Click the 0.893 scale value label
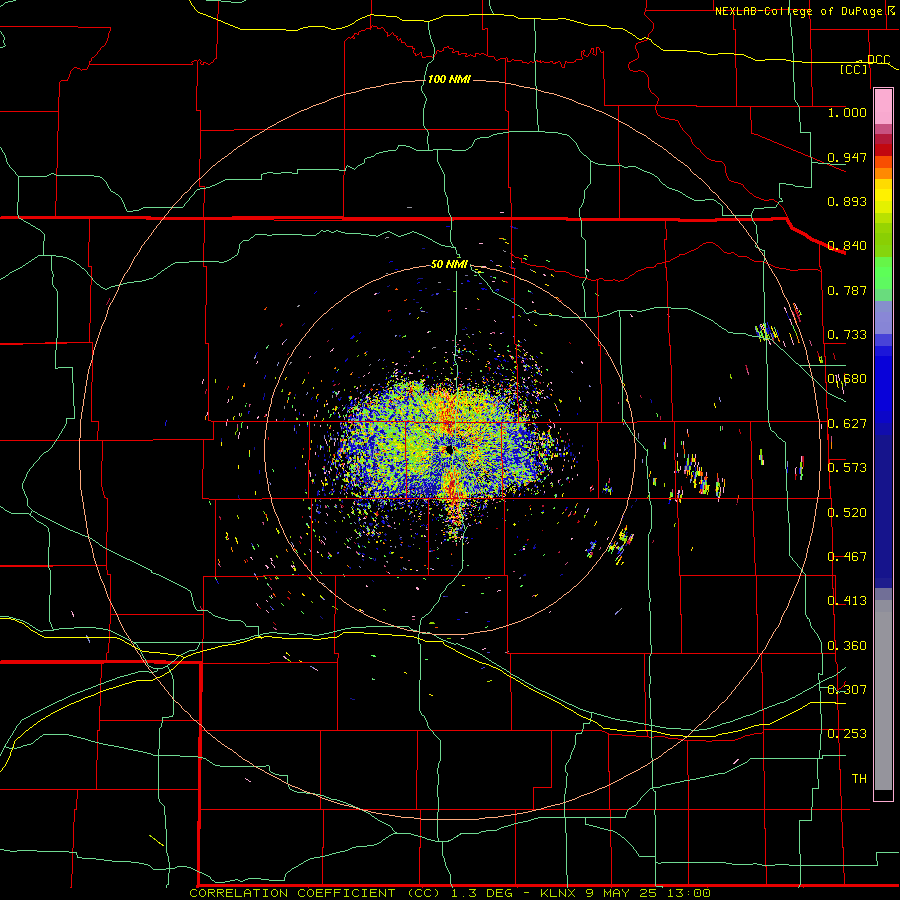Viewport: 900px width, 900px height. 847,201
